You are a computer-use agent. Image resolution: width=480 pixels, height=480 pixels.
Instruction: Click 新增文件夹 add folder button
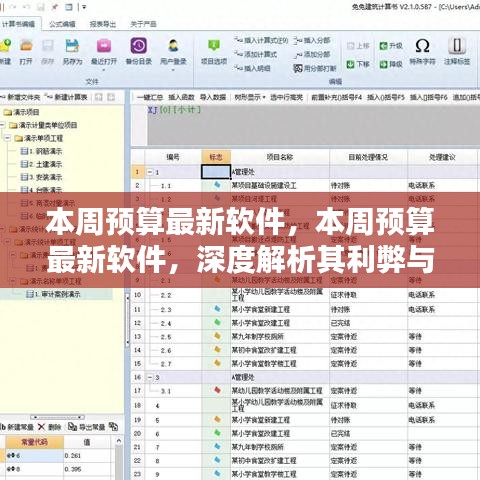pyautogui.click(x=20, y=97)
